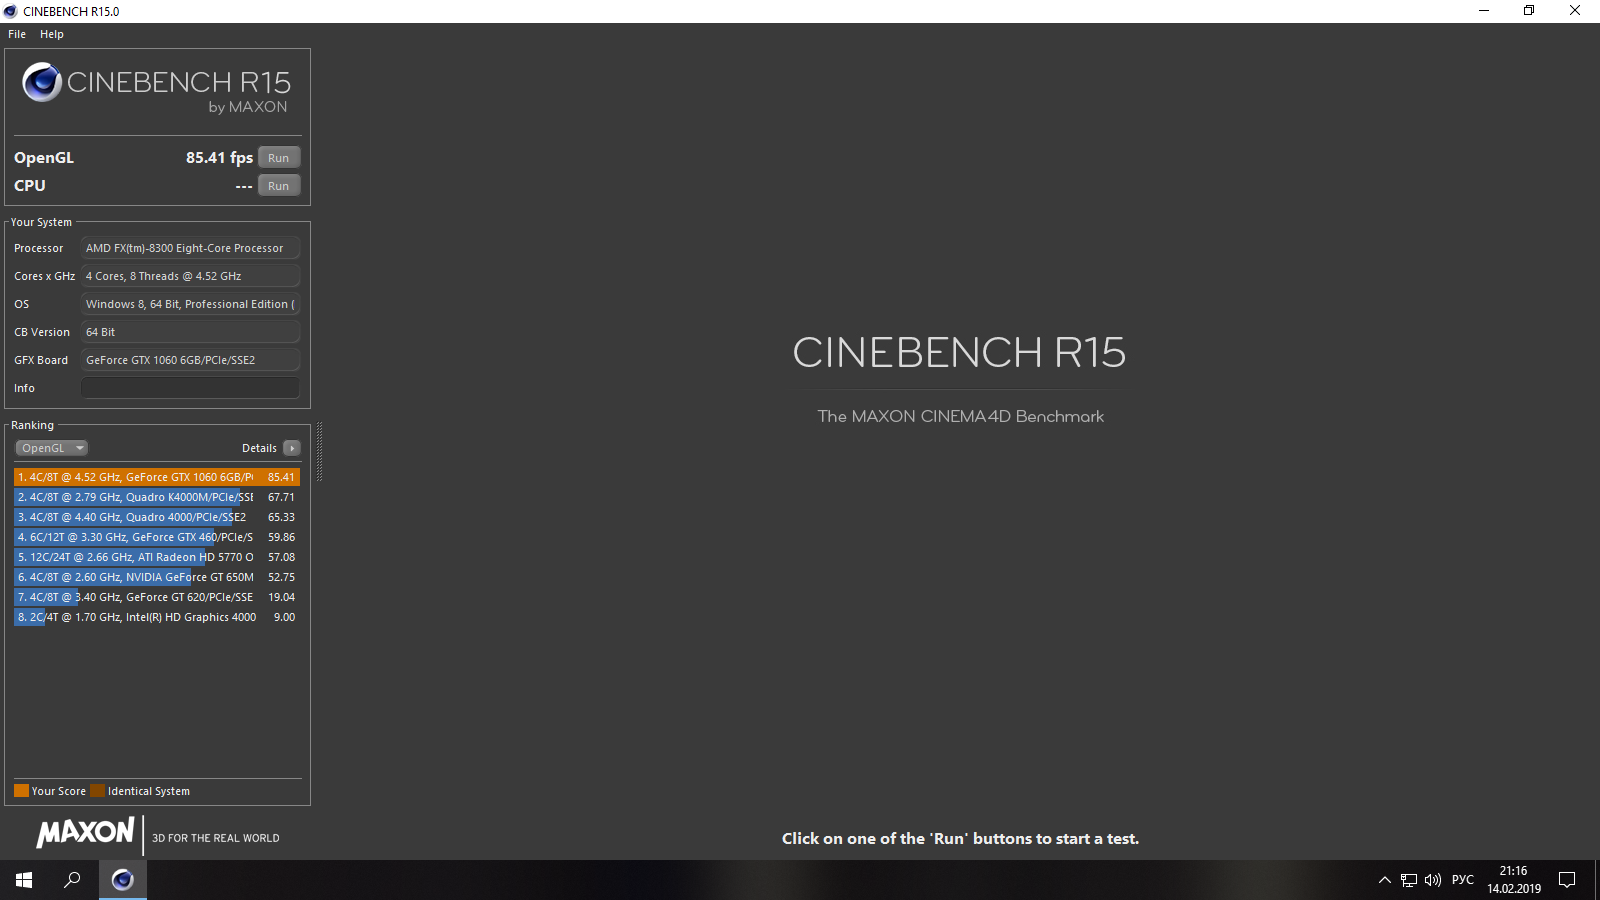
Task: Open the Windows notification center
Action: (x=1567, y=880)
